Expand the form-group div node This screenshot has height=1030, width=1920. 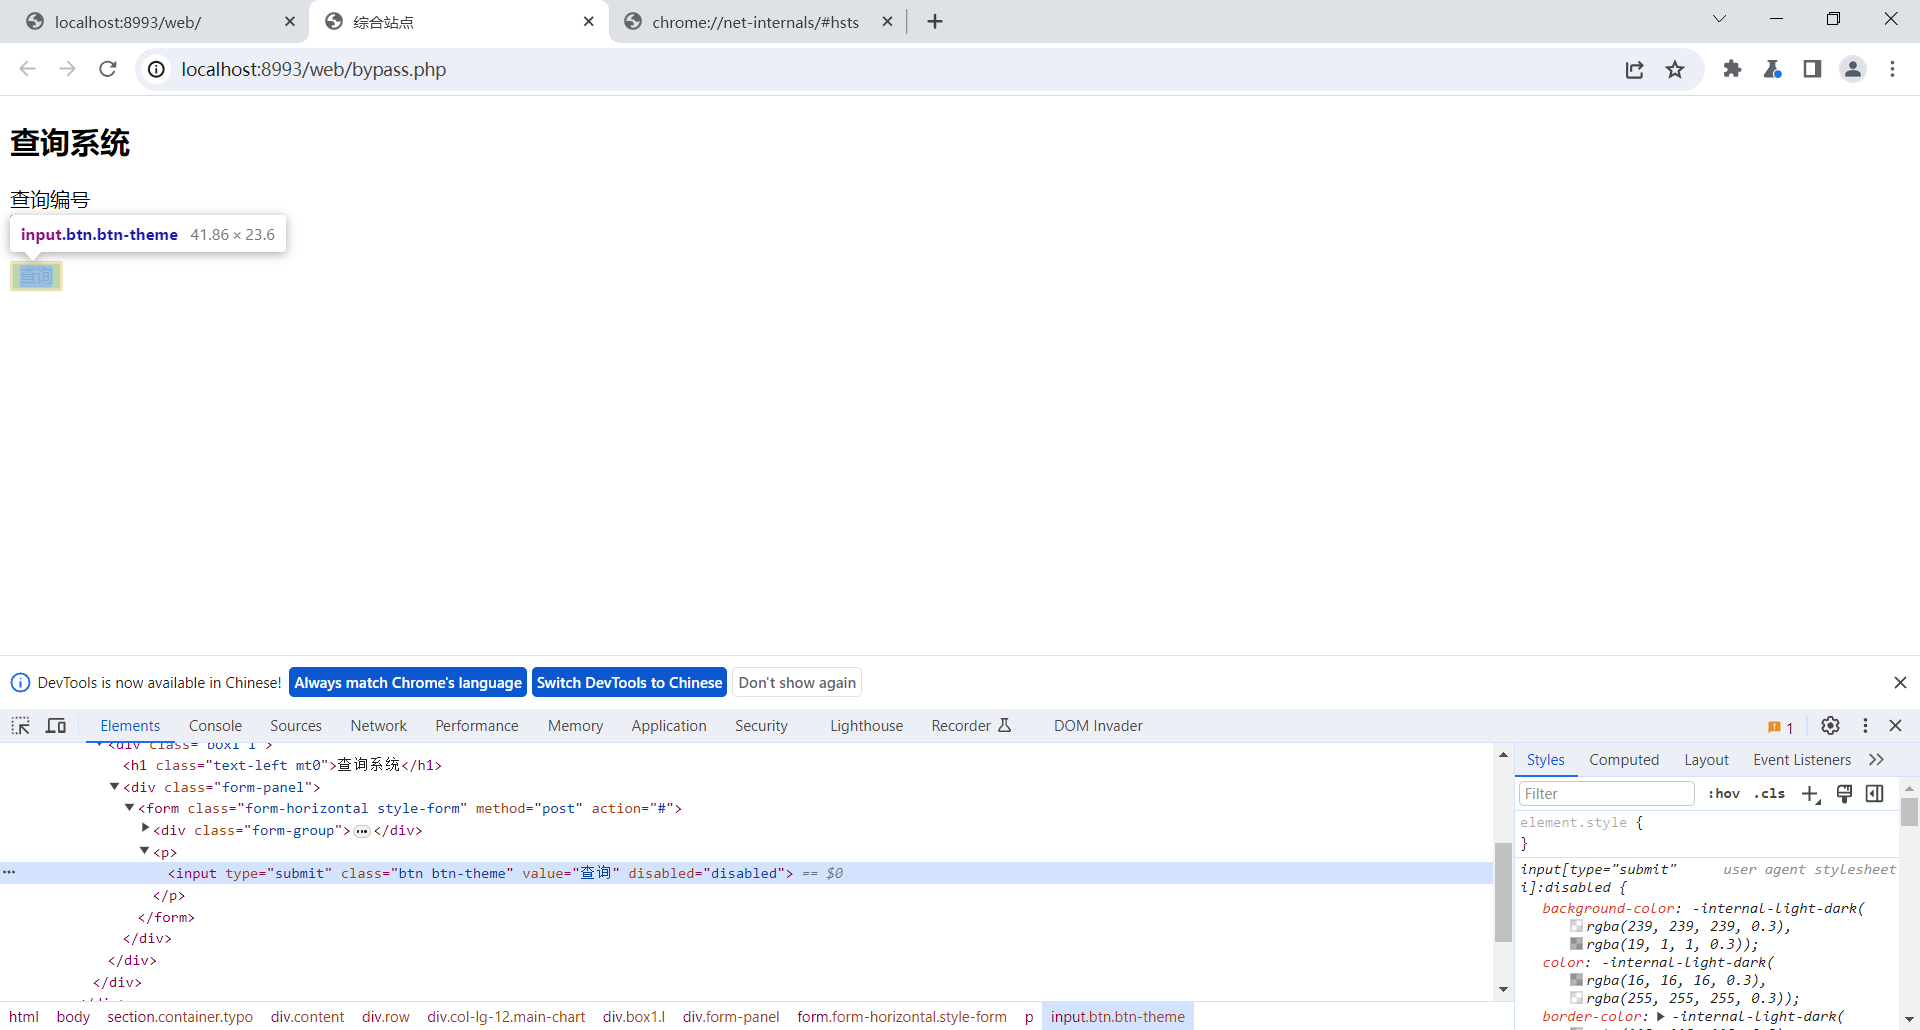[x=145, y=829]
